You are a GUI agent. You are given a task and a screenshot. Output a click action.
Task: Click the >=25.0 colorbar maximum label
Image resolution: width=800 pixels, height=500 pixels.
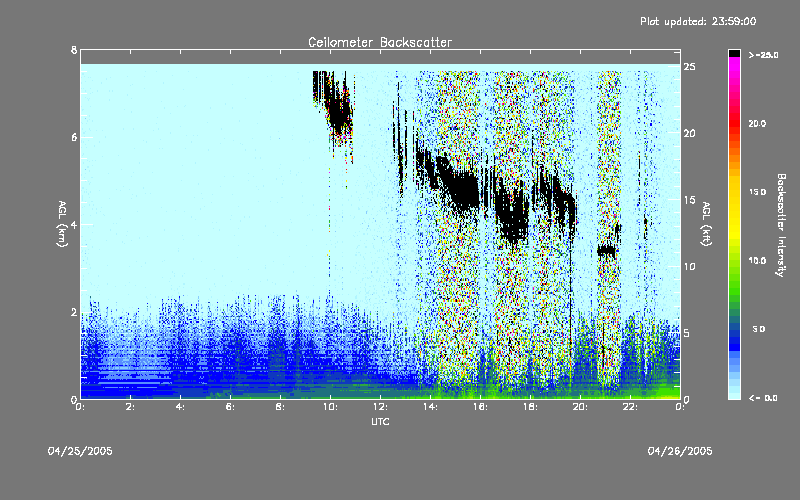[763, 55]
